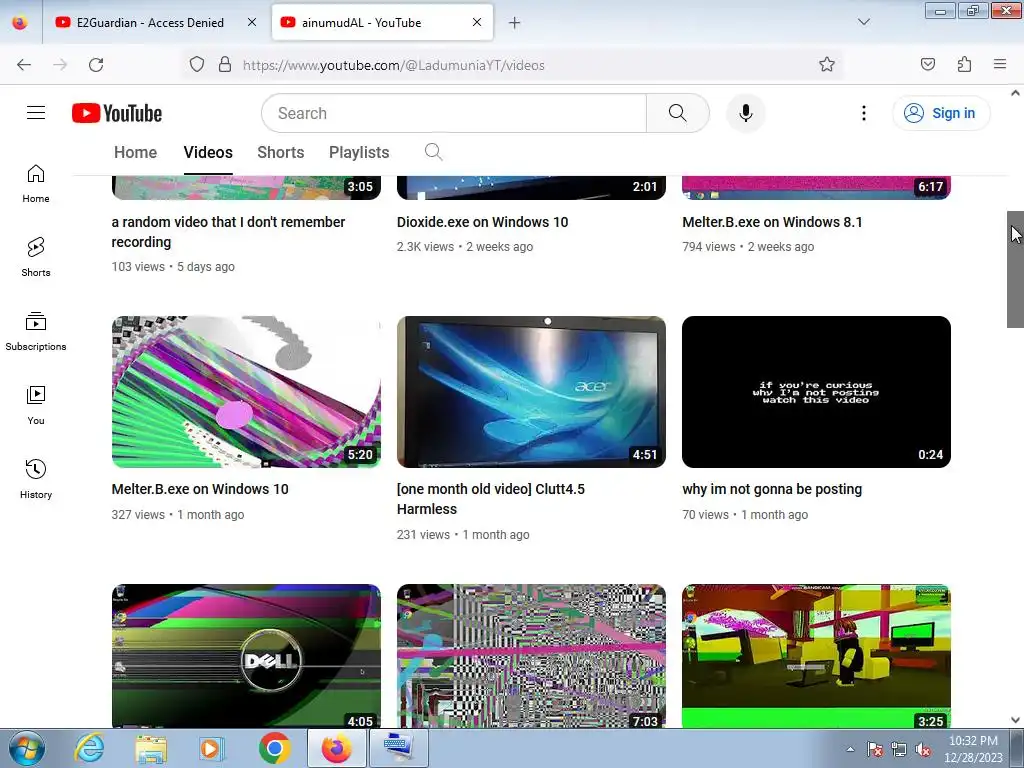This screenshot has height=768, width=1024.
Task: Open video Melter.B.exe on Windows 8.1
Action: (772, 222)
